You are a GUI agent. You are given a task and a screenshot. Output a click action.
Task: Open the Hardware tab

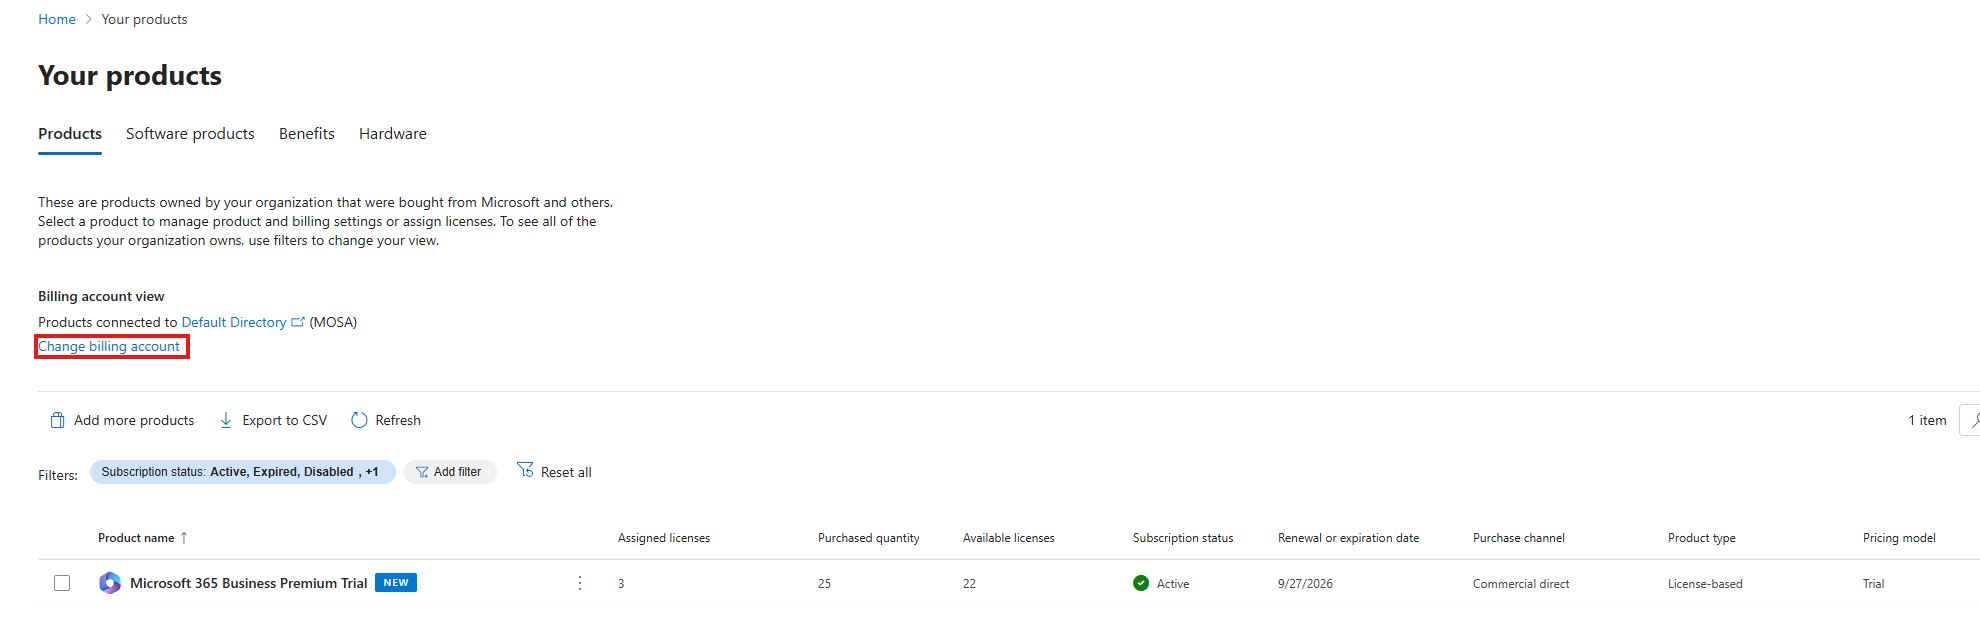pos(393,134)
